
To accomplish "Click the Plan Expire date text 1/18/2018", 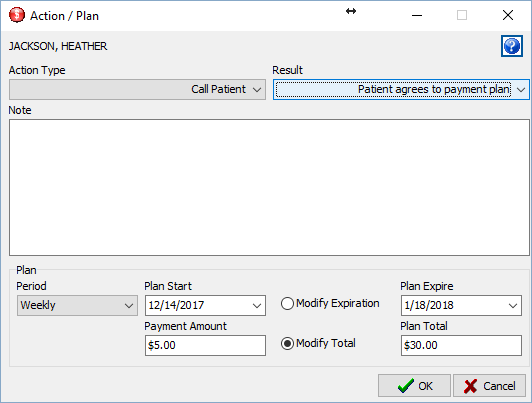I will (429, 305).
